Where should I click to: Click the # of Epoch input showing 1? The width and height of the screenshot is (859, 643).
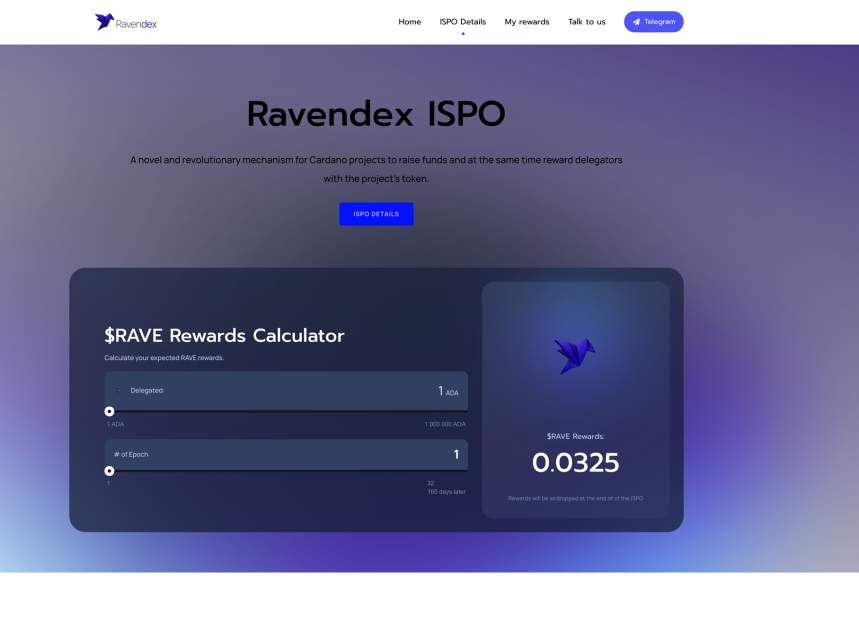286,454
